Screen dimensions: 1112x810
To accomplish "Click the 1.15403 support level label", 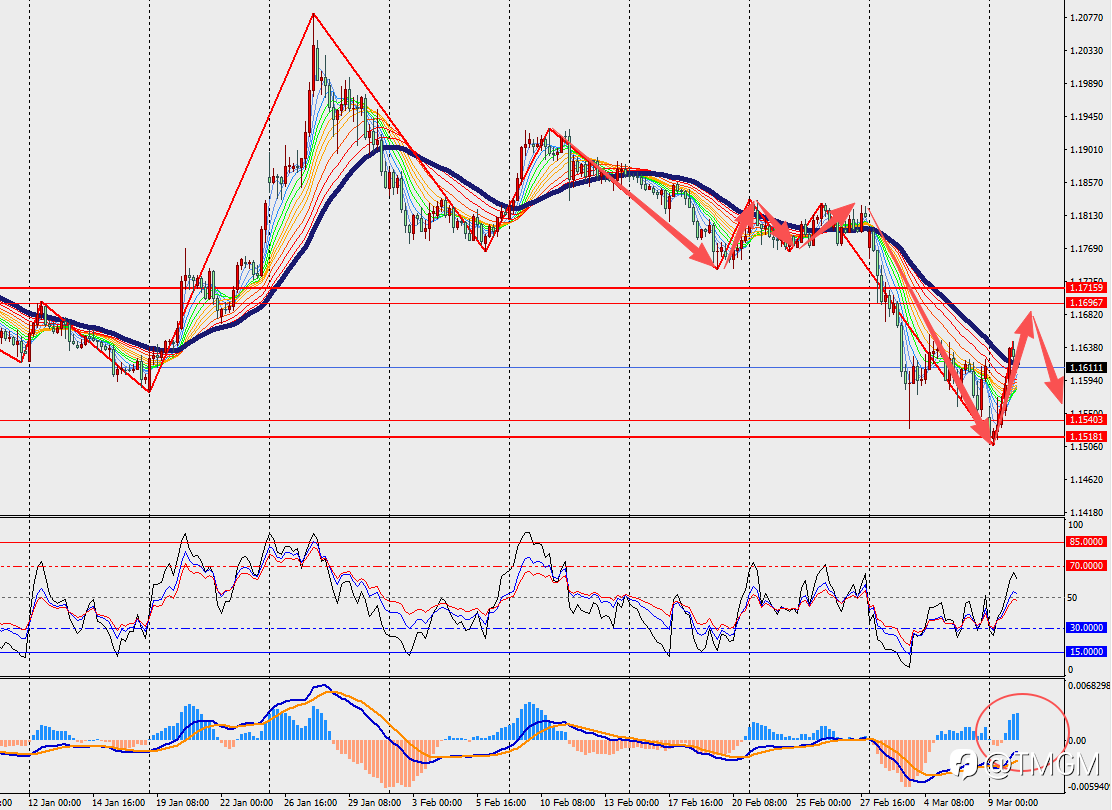I will tap(1086, 420).
